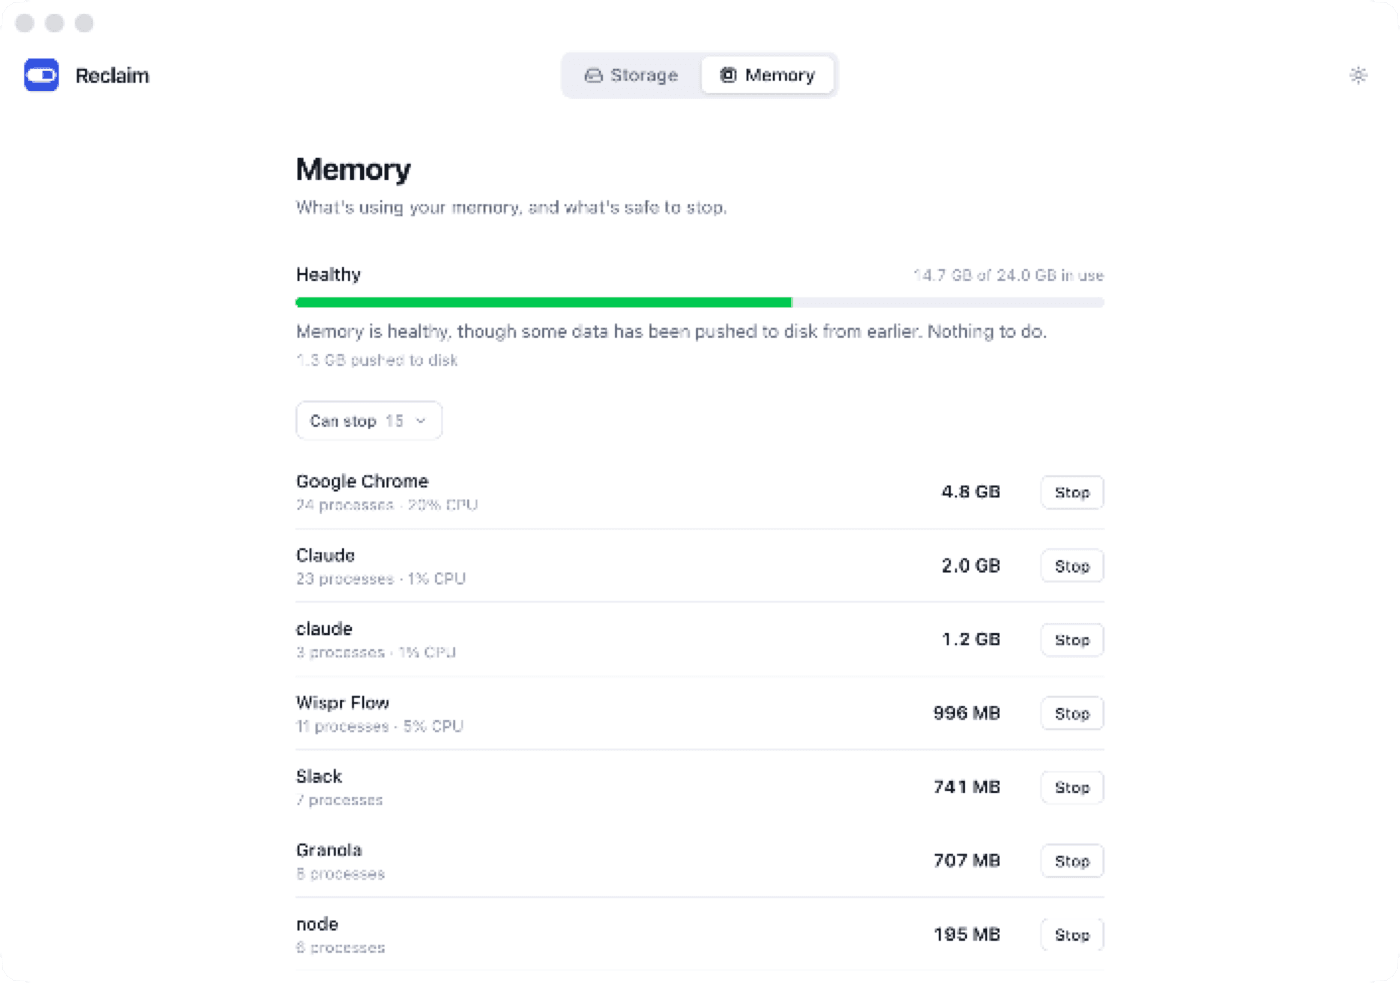Click the 195 MB memory value

pos(967,935)
